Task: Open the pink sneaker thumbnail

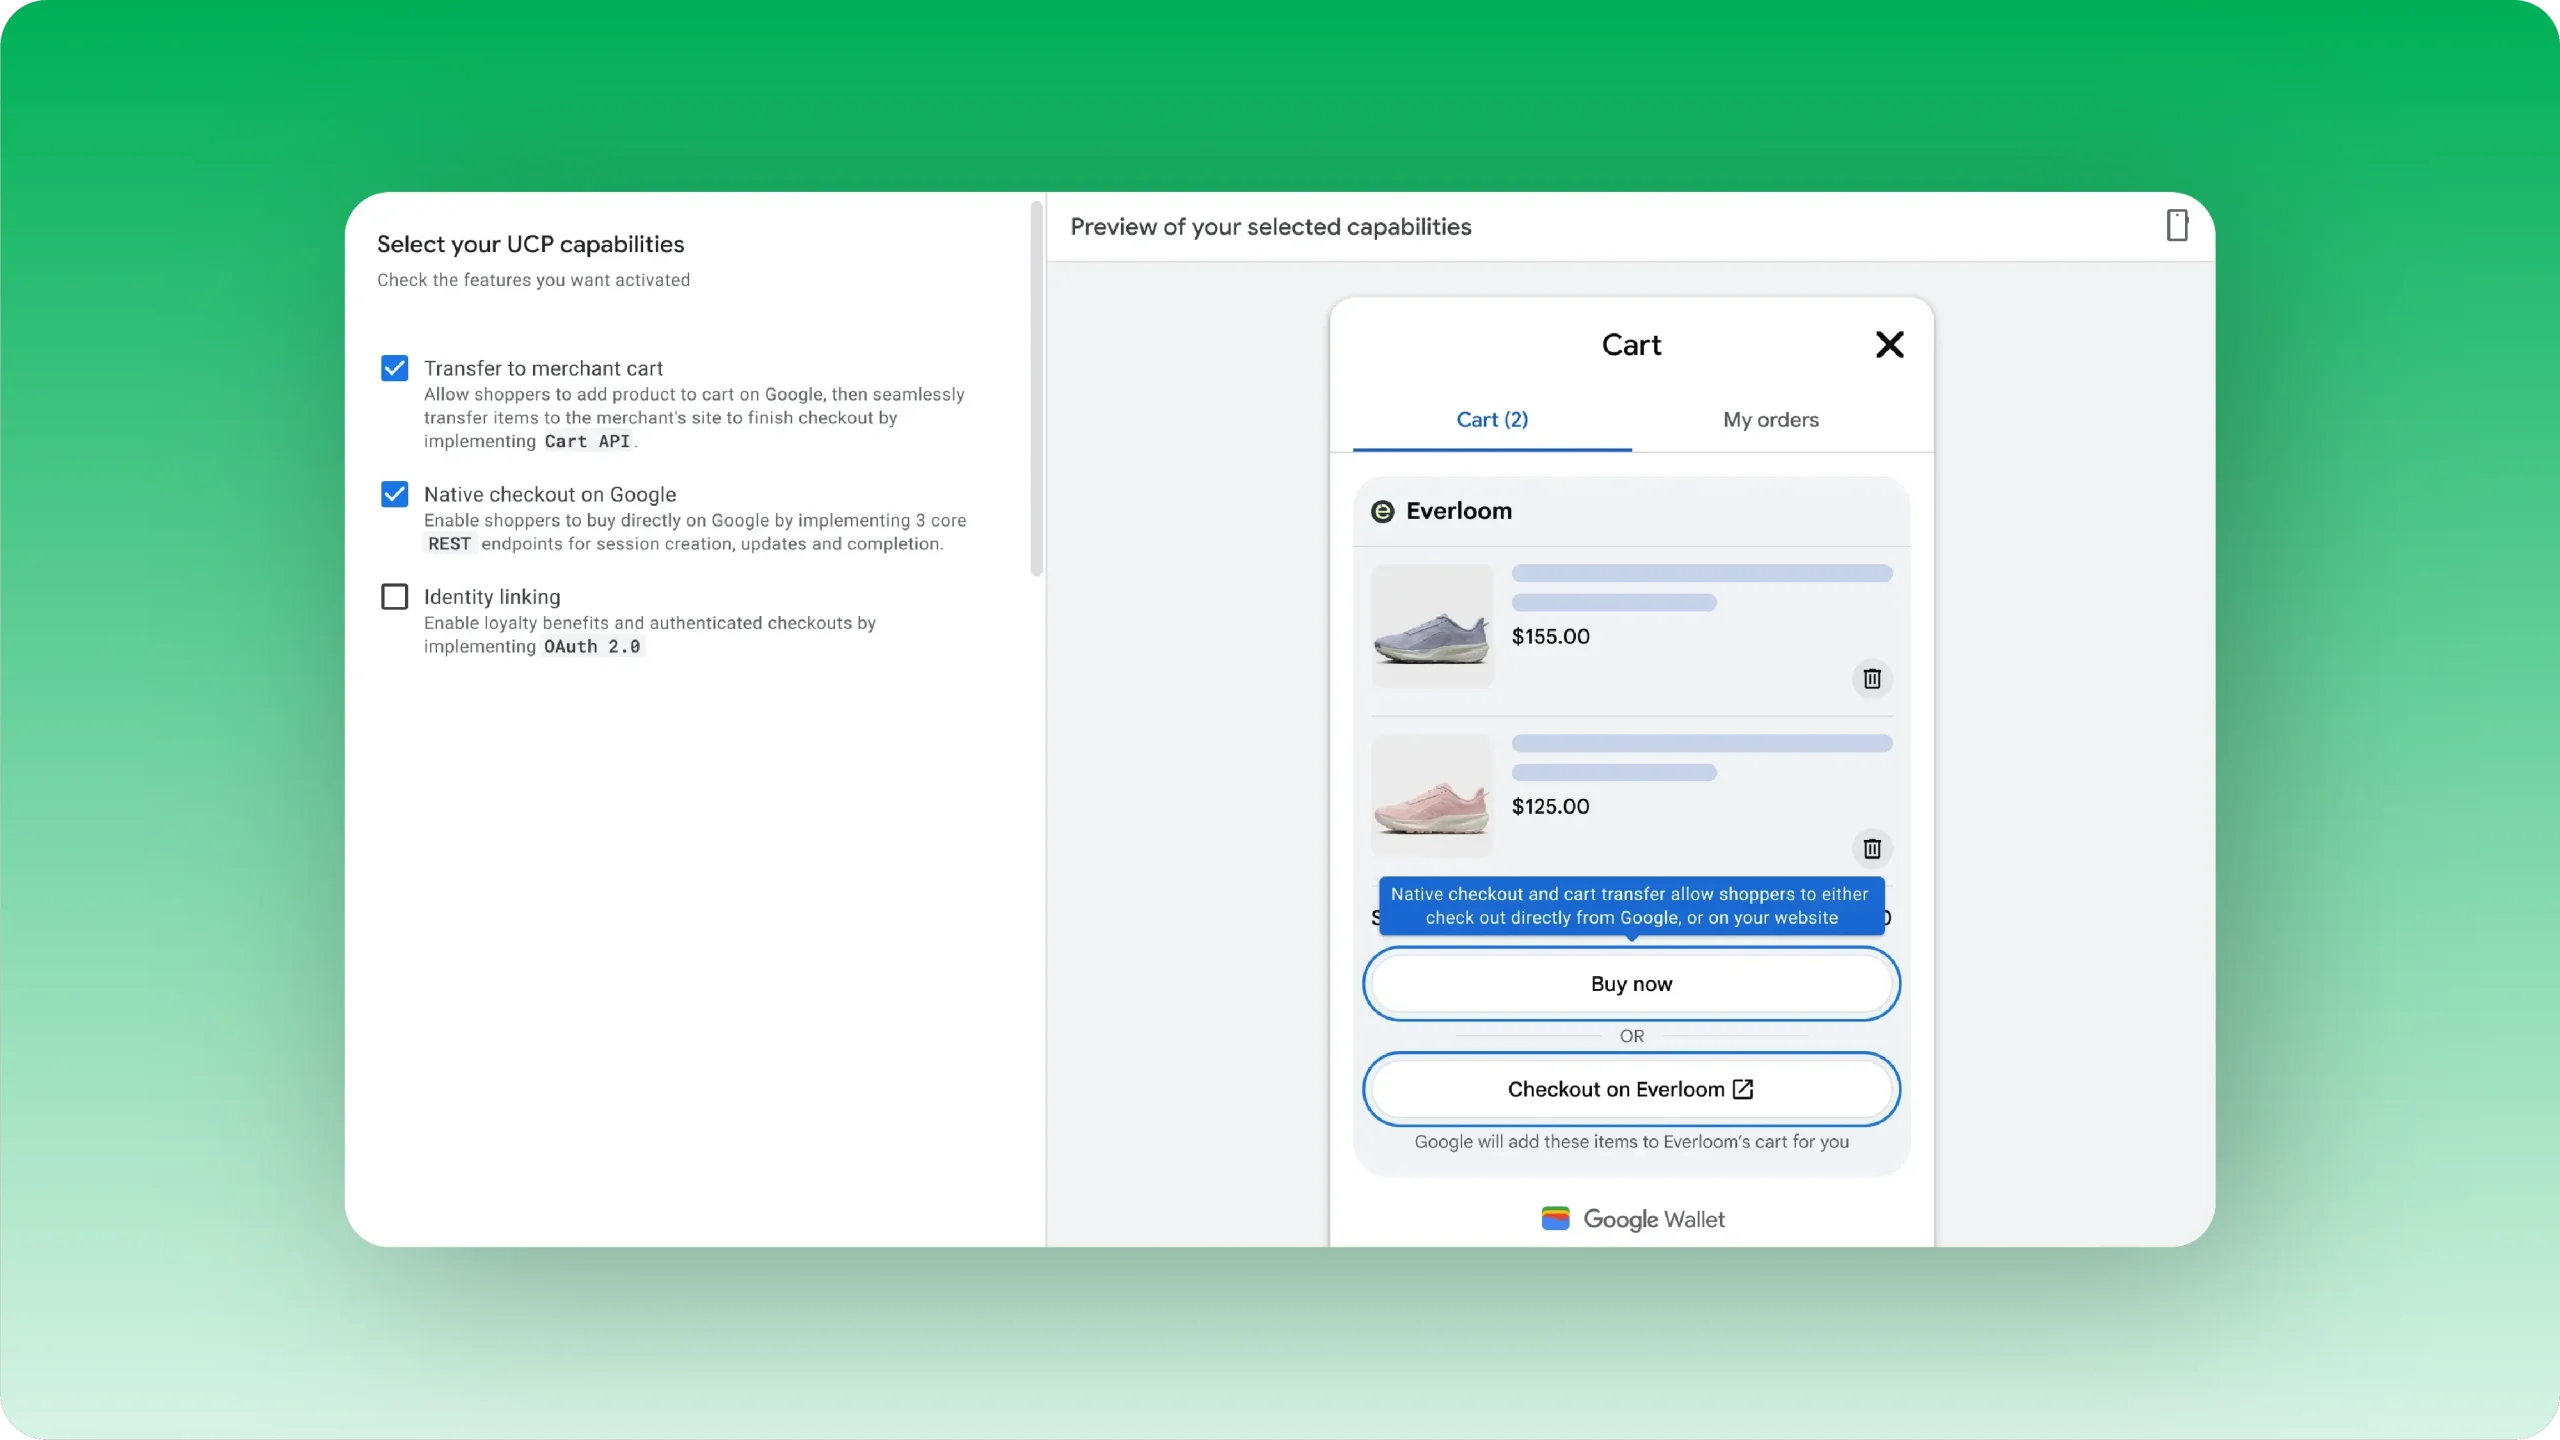Action: (x=1432, y=796)
